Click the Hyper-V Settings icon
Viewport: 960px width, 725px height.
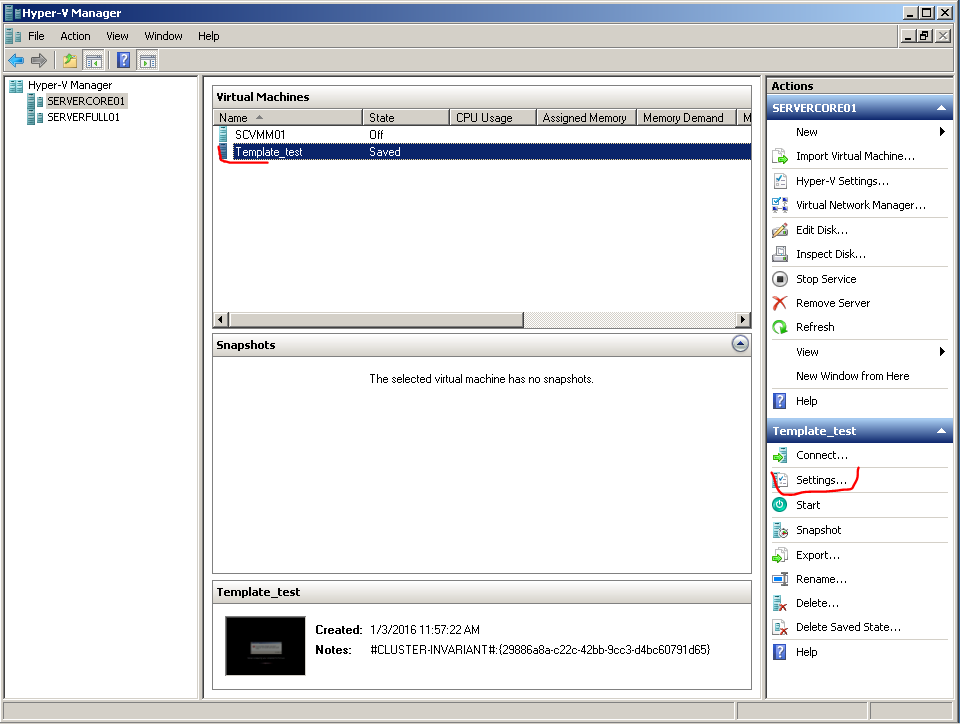pos(780,181)
